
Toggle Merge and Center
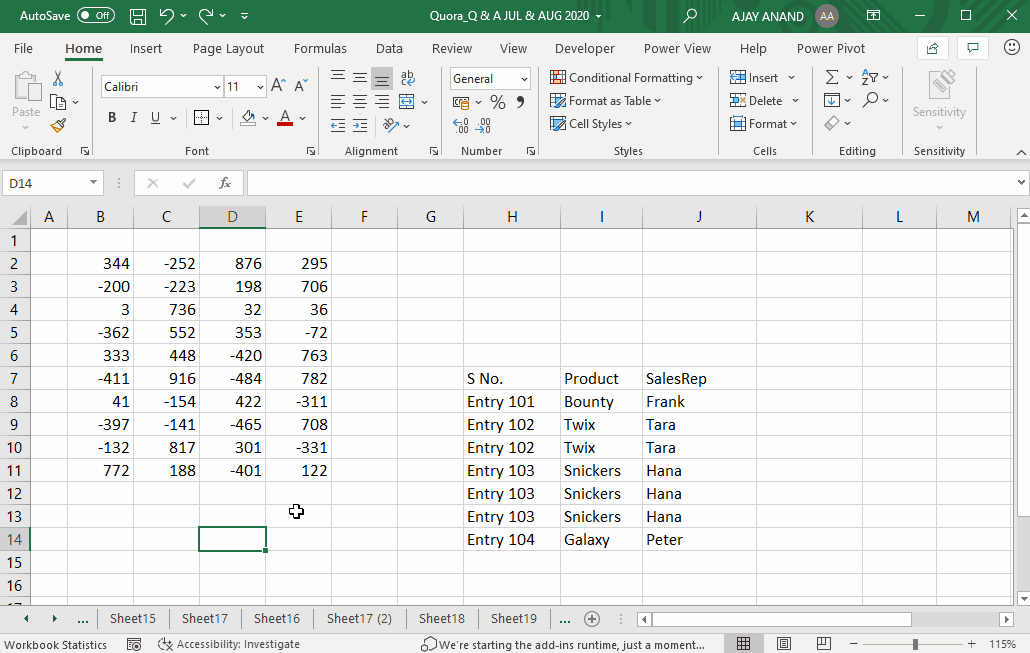407,100
